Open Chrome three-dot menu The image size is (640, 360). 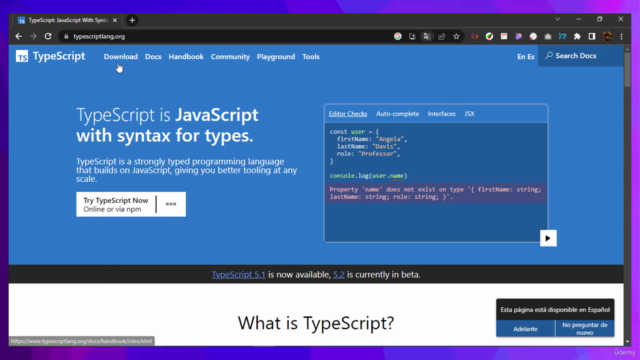(x=621, y=36)
